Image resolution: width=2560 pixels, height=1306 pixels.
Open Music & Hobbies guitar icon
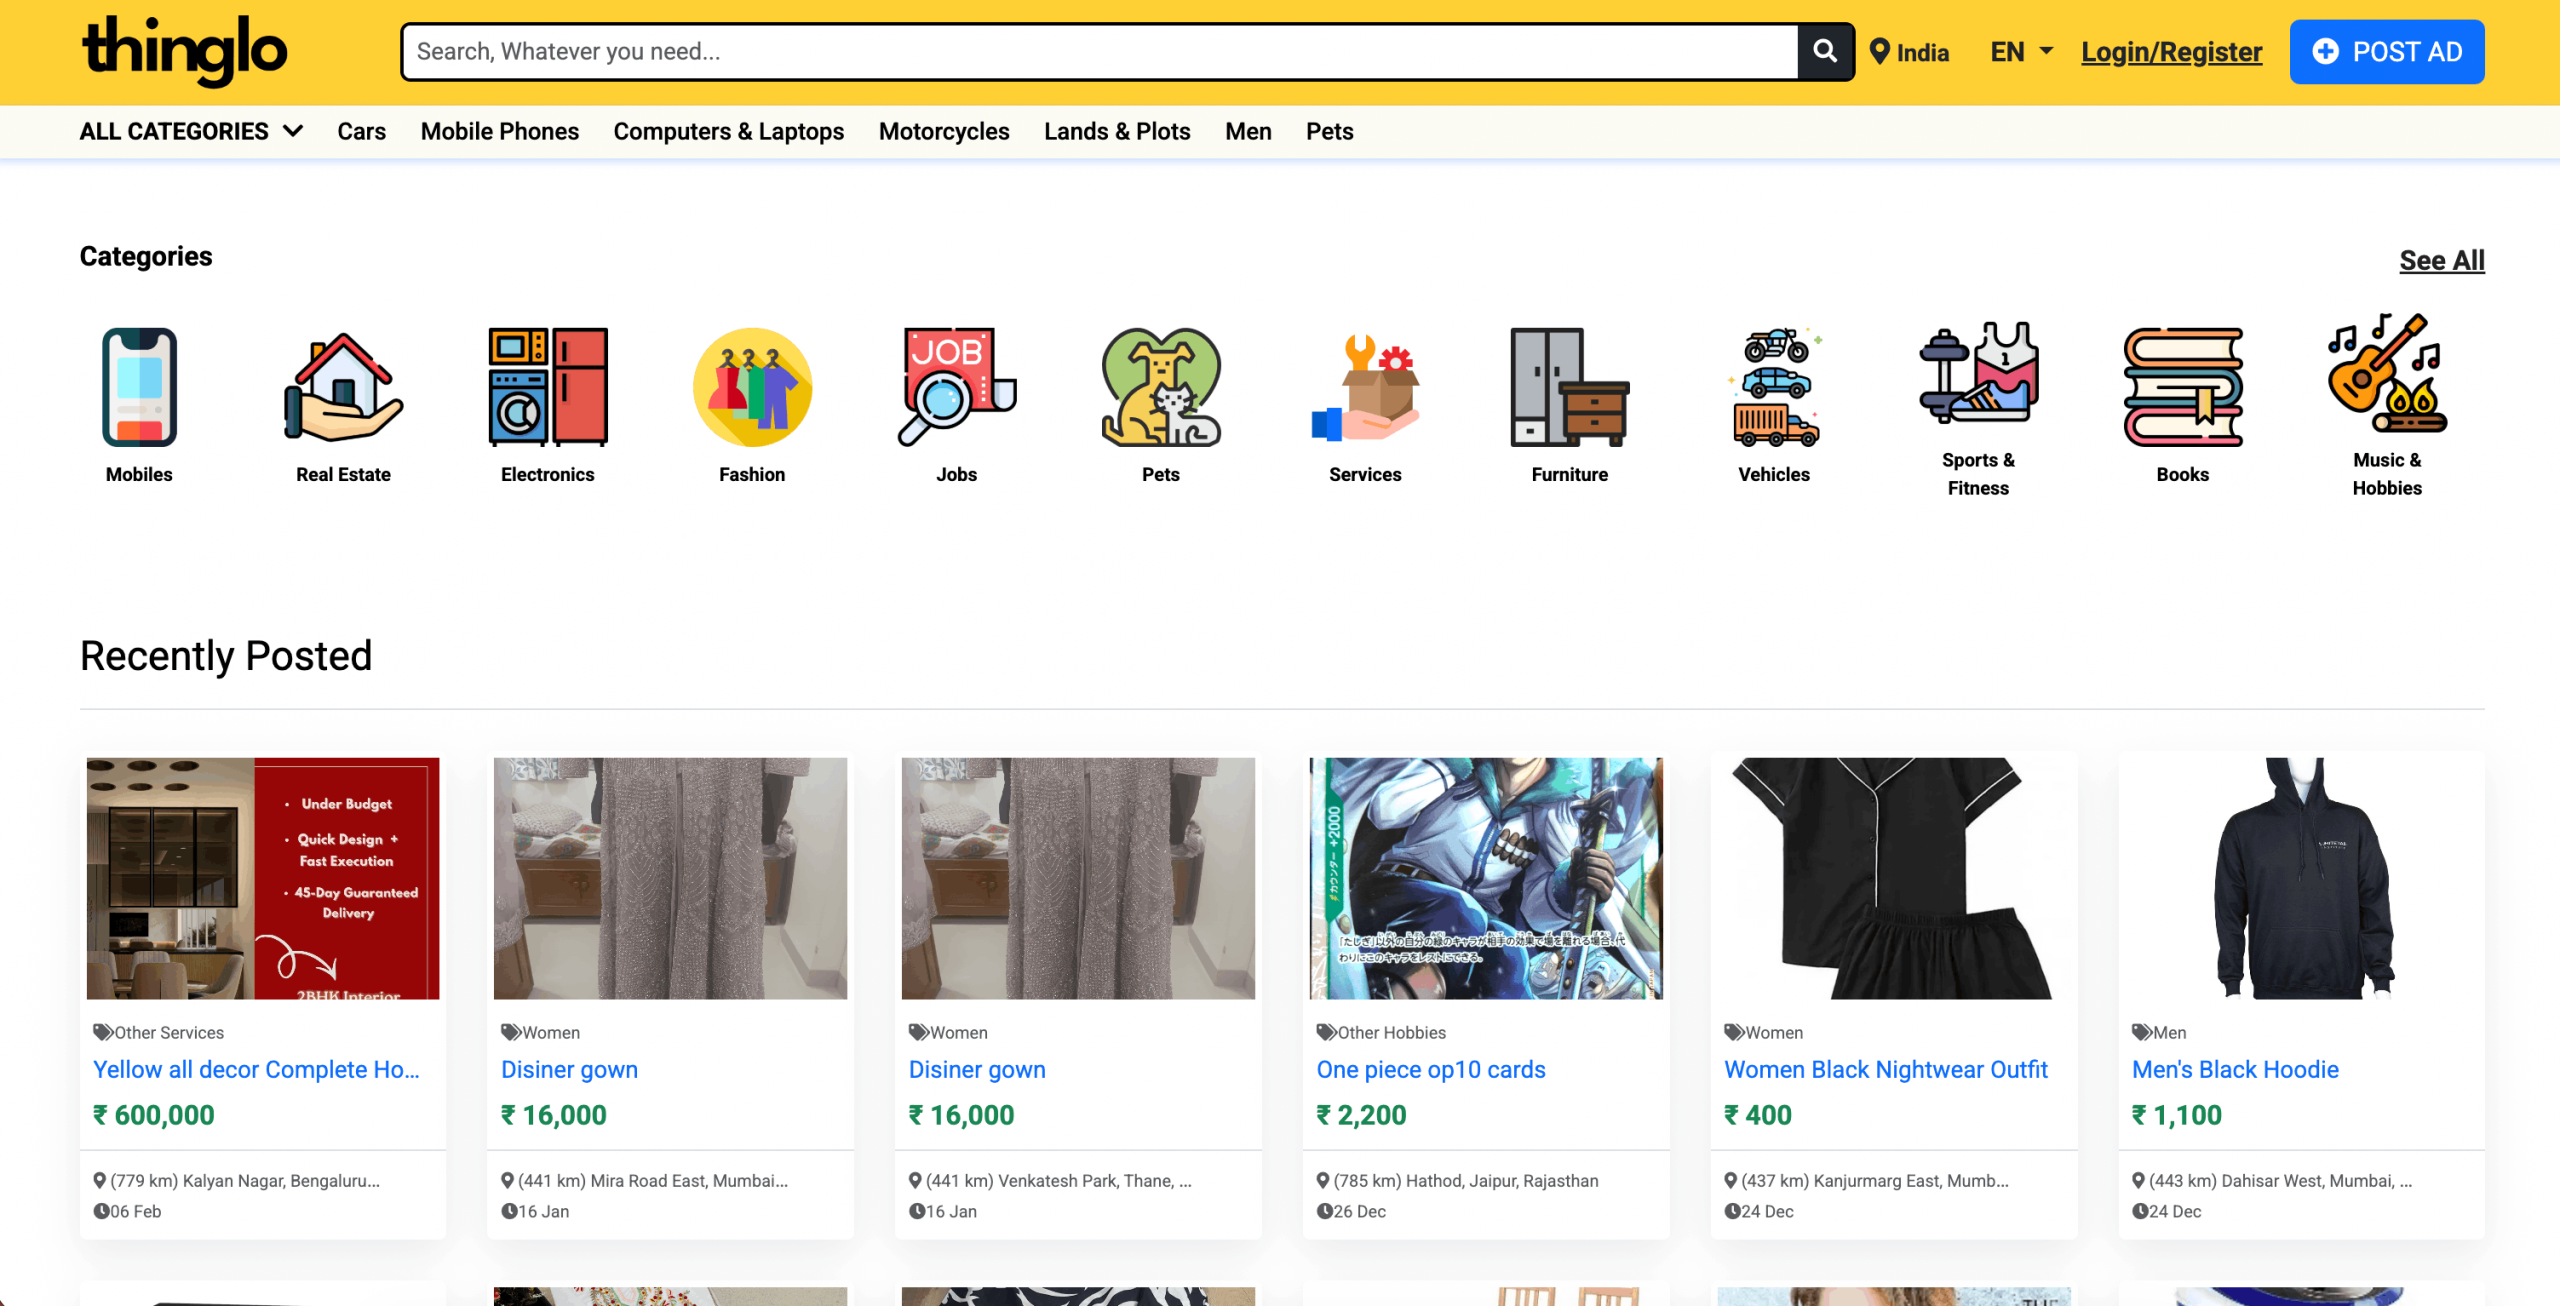click(x=2386, y=375)
